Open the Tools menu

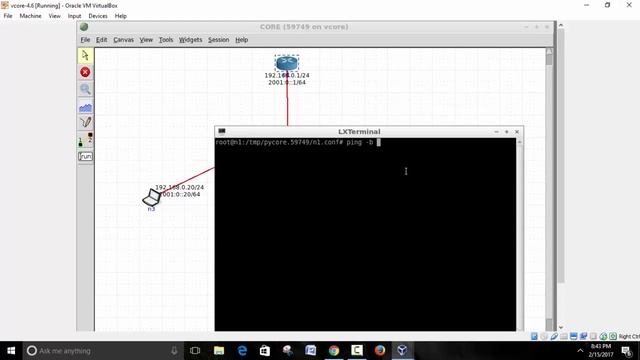pyautogui.click(x=166, y=40)
